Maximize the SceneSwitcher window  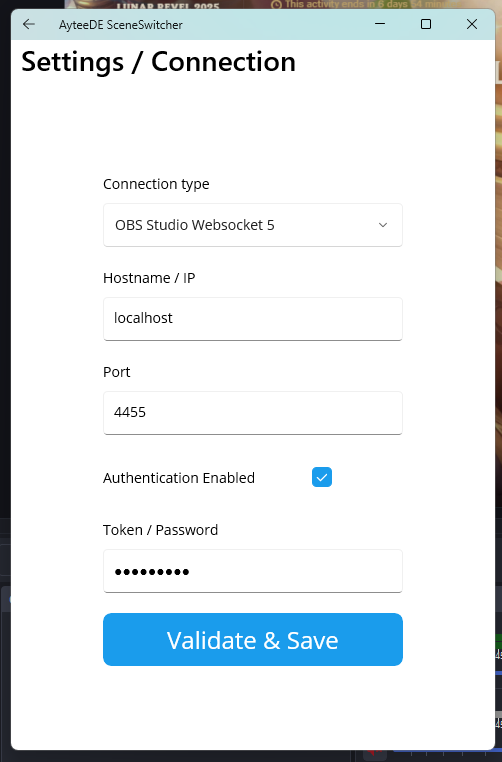pyautogui.click(x=426, y=24)
